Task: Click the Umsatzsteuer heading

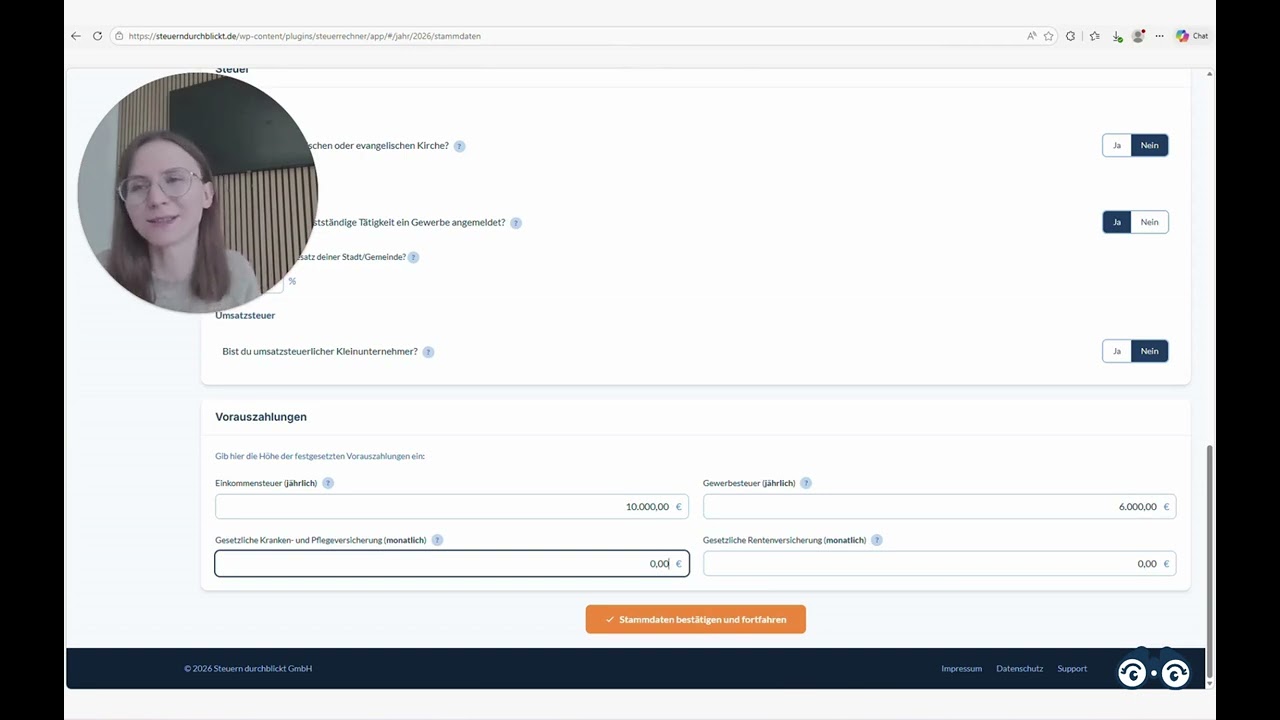Action: [245, 315]
